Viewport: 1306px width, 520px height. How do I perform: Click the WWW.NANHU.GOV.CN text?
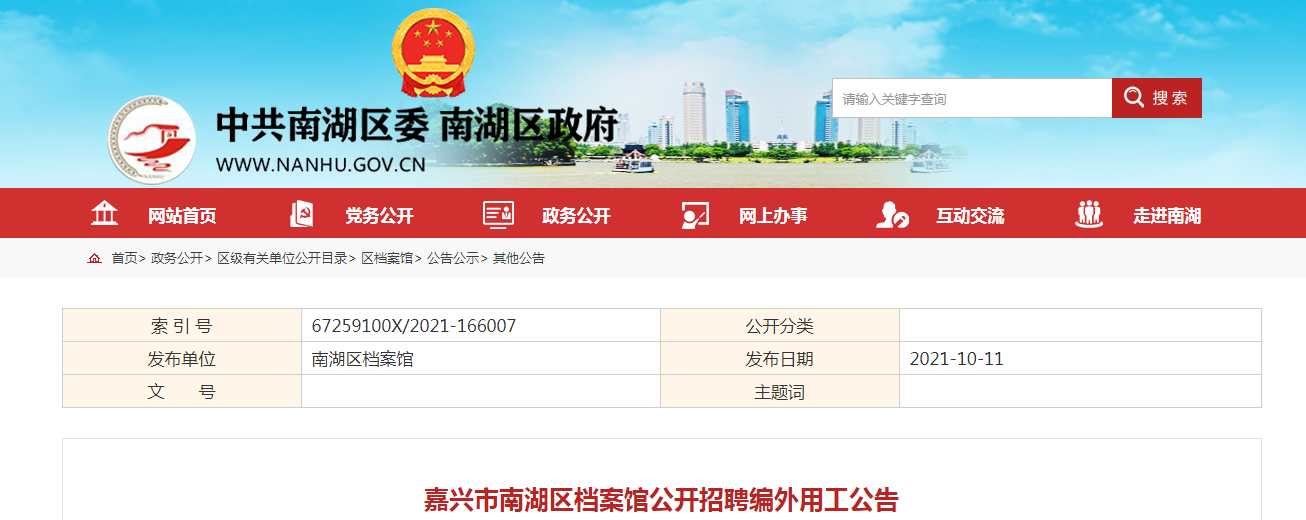pos(321,165)
